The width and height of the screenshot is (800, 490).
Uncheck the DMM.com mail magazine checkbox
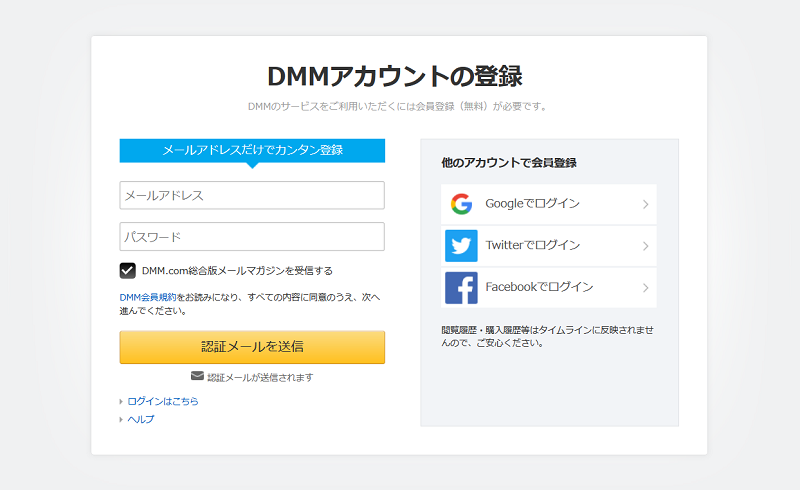click(128, 271)
